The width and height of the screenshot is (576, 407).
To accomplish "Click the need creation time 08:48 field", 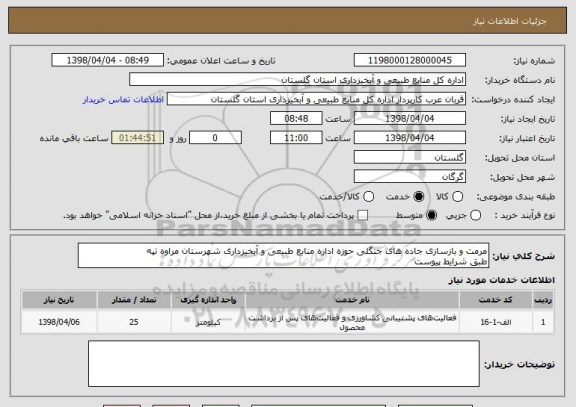I will click(296, 119).
